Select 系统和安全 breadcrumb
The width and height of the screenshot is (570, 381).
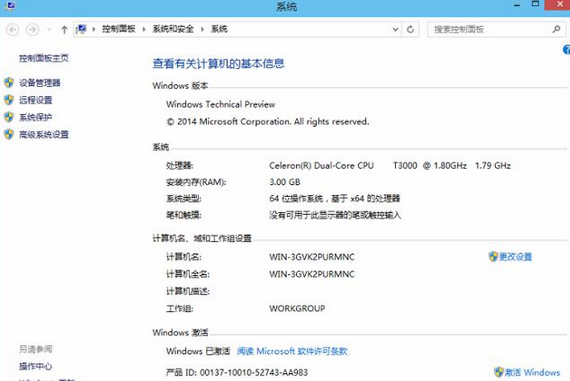click(x=173, y=29)
